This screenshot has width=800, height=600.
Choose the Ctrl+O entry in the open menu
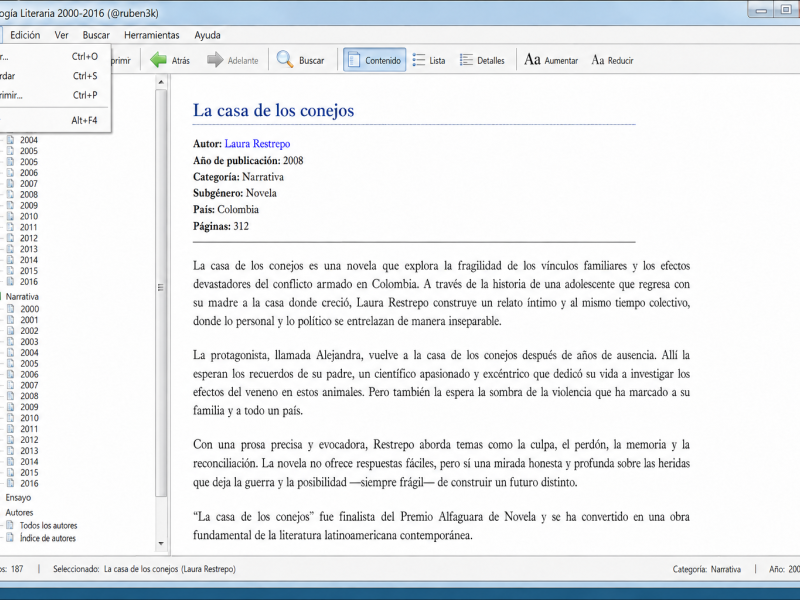pyautogui.click(x=54, y=57)
